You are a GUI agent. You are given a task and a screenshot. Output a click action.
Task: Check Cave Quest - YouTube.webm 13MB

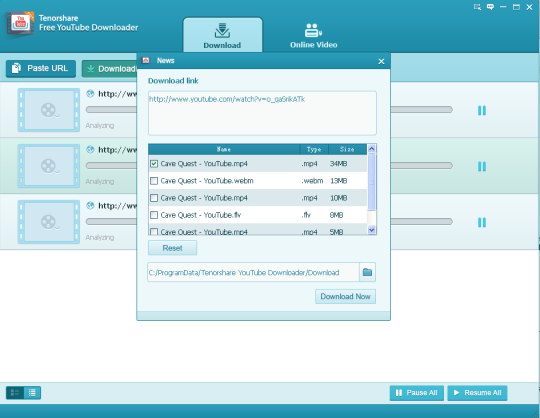(154, 181)
